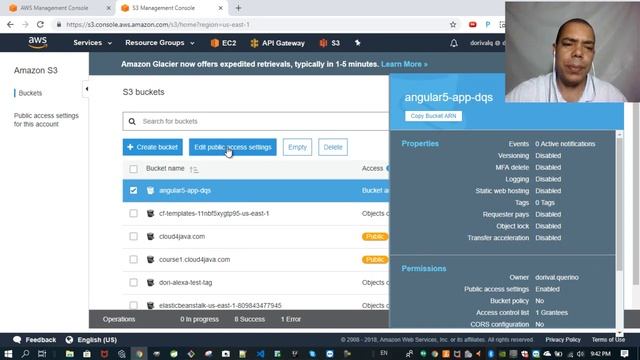Image resolution: width=640 pixels, height=360 pixels.
Task: Check the elasticbeanstalk bucket checkbox
Action: pyautogui.click(x=133, y=305)
